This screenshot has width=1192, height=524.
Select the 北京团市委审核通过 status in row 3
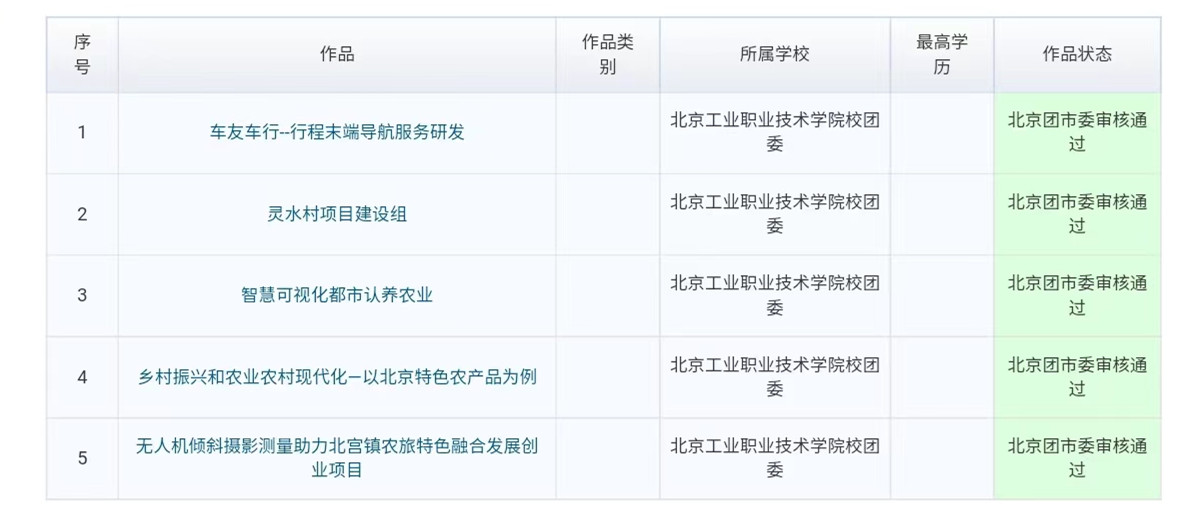point(1077,295)
